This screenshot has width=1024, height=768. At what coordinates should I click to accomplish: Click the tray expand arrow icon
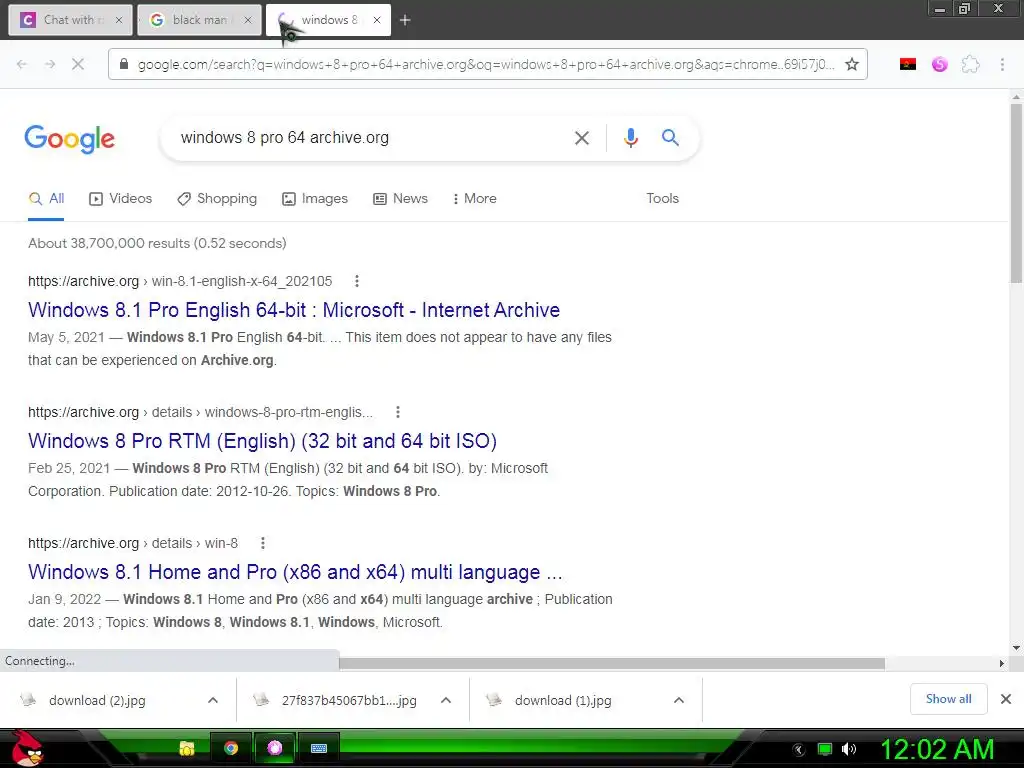click(x=798, y=750)
